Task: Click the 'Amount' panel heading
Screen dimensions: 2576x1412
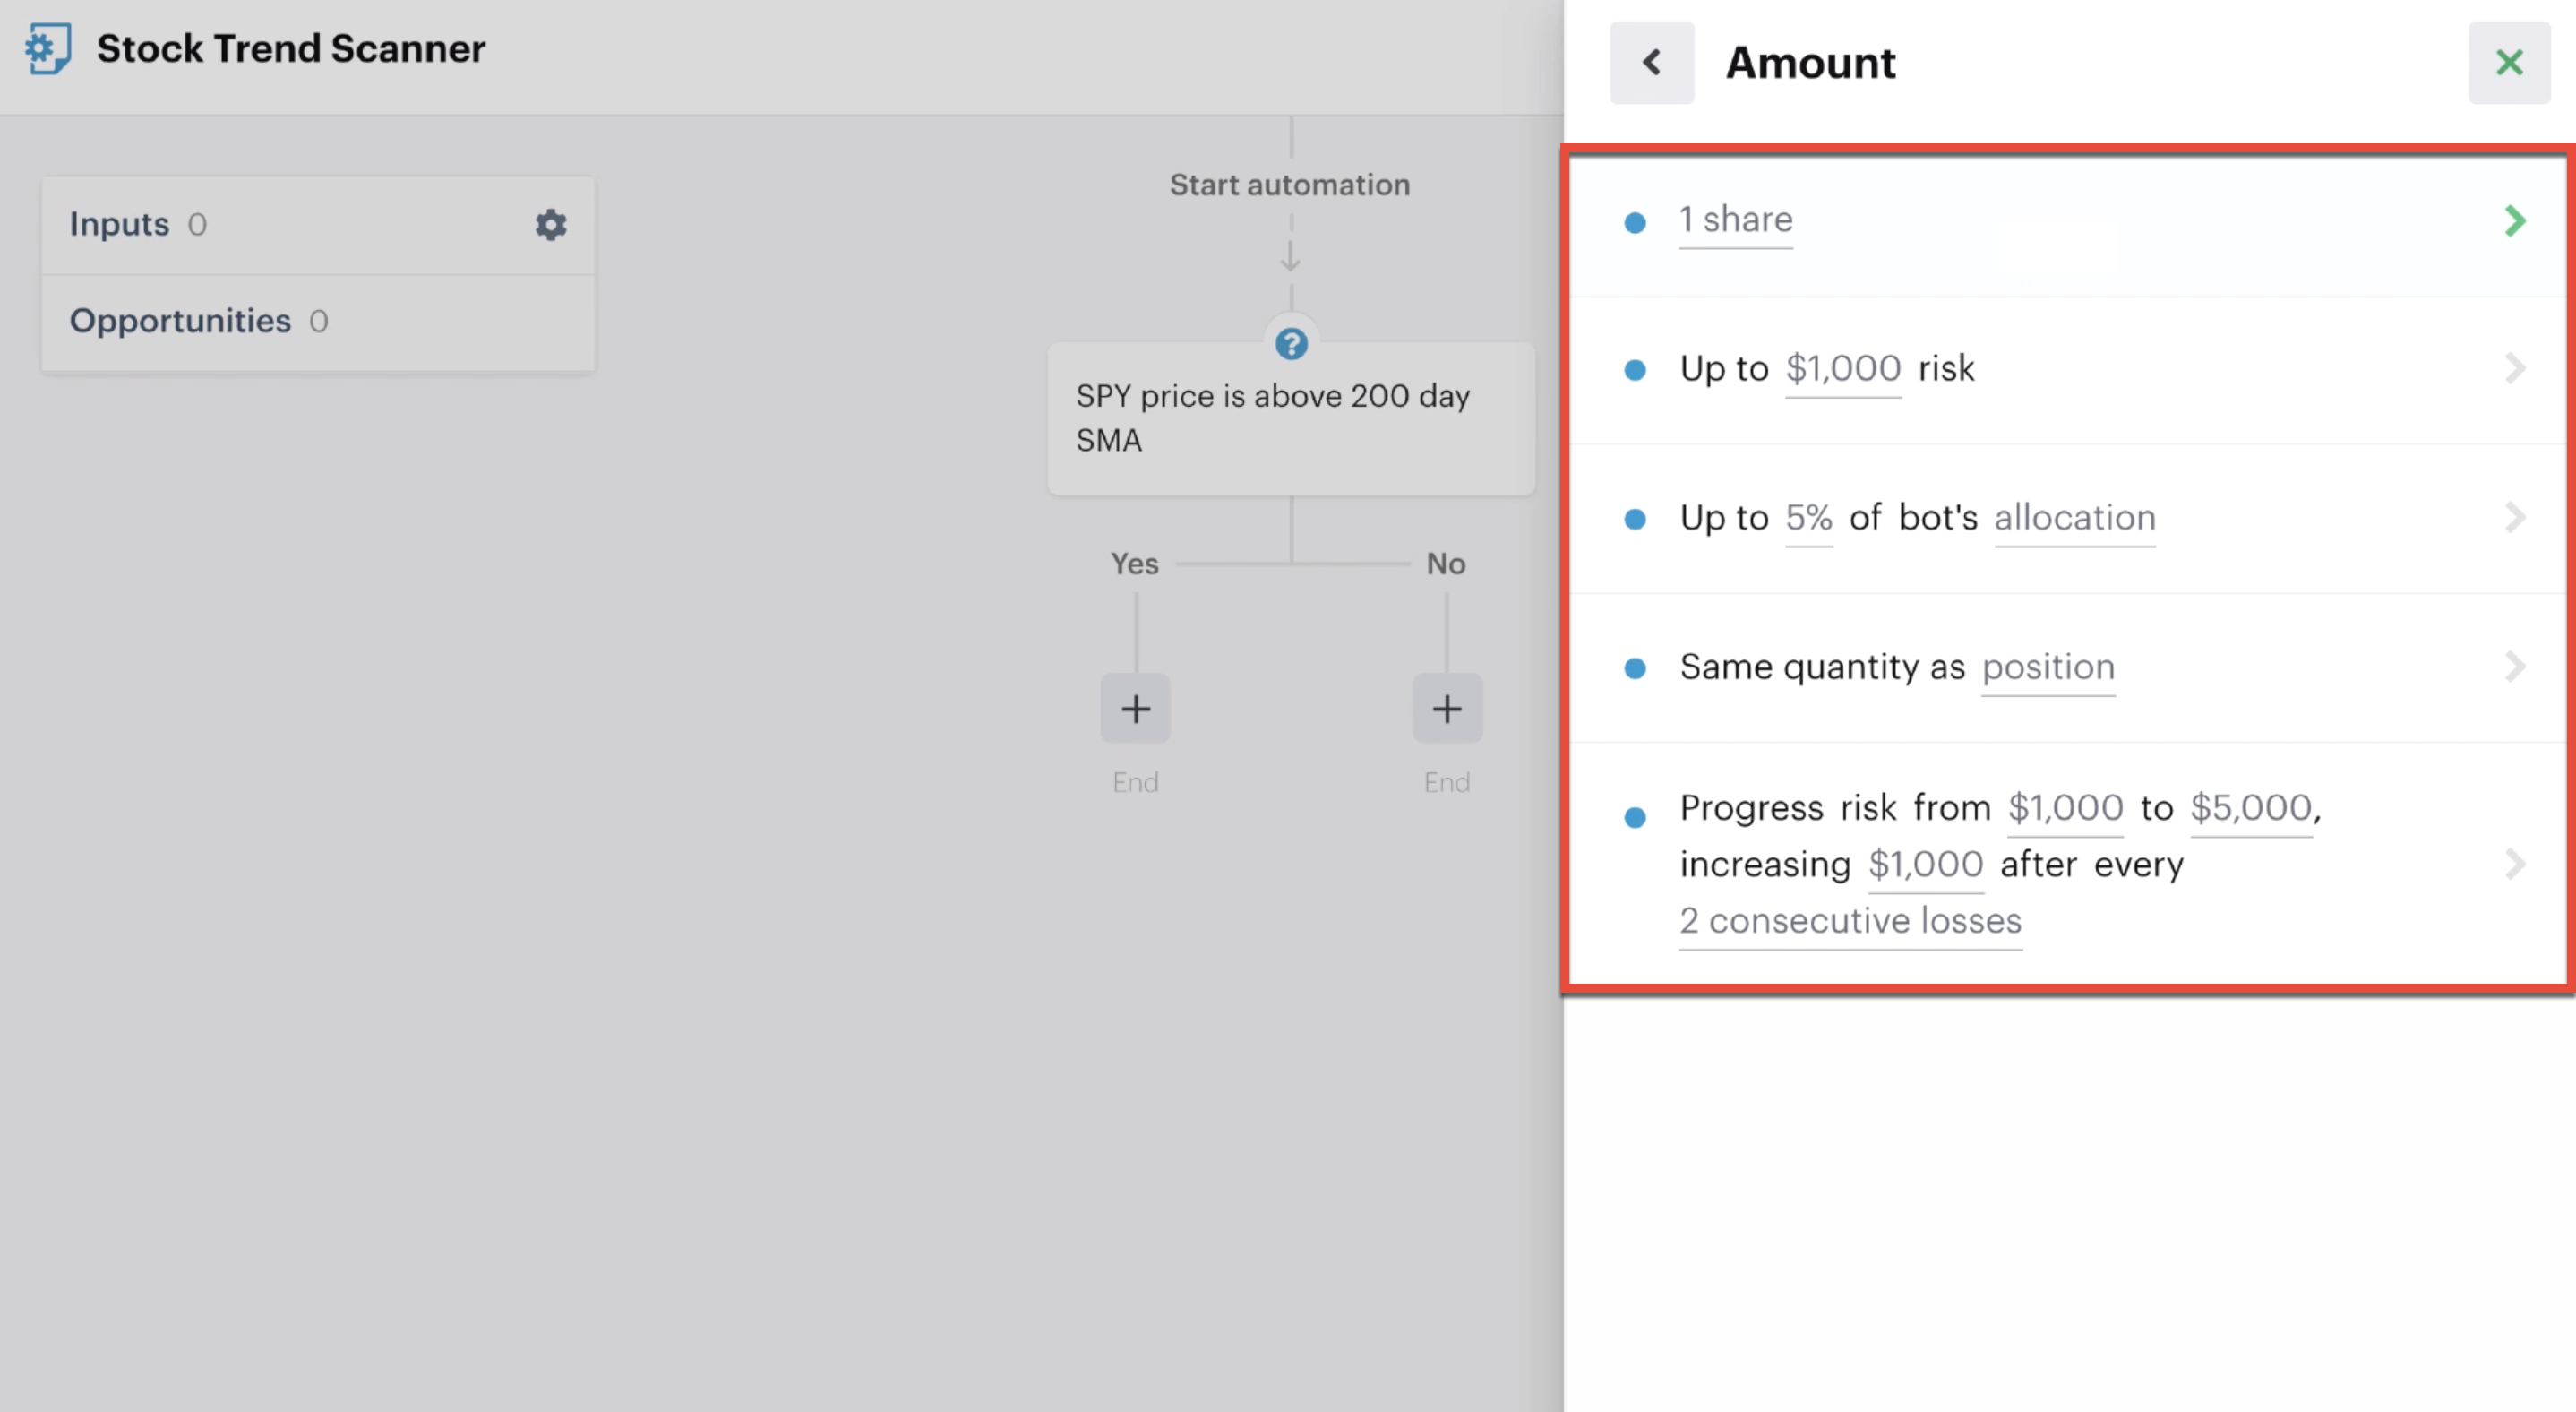Action: pos(1811,63)
